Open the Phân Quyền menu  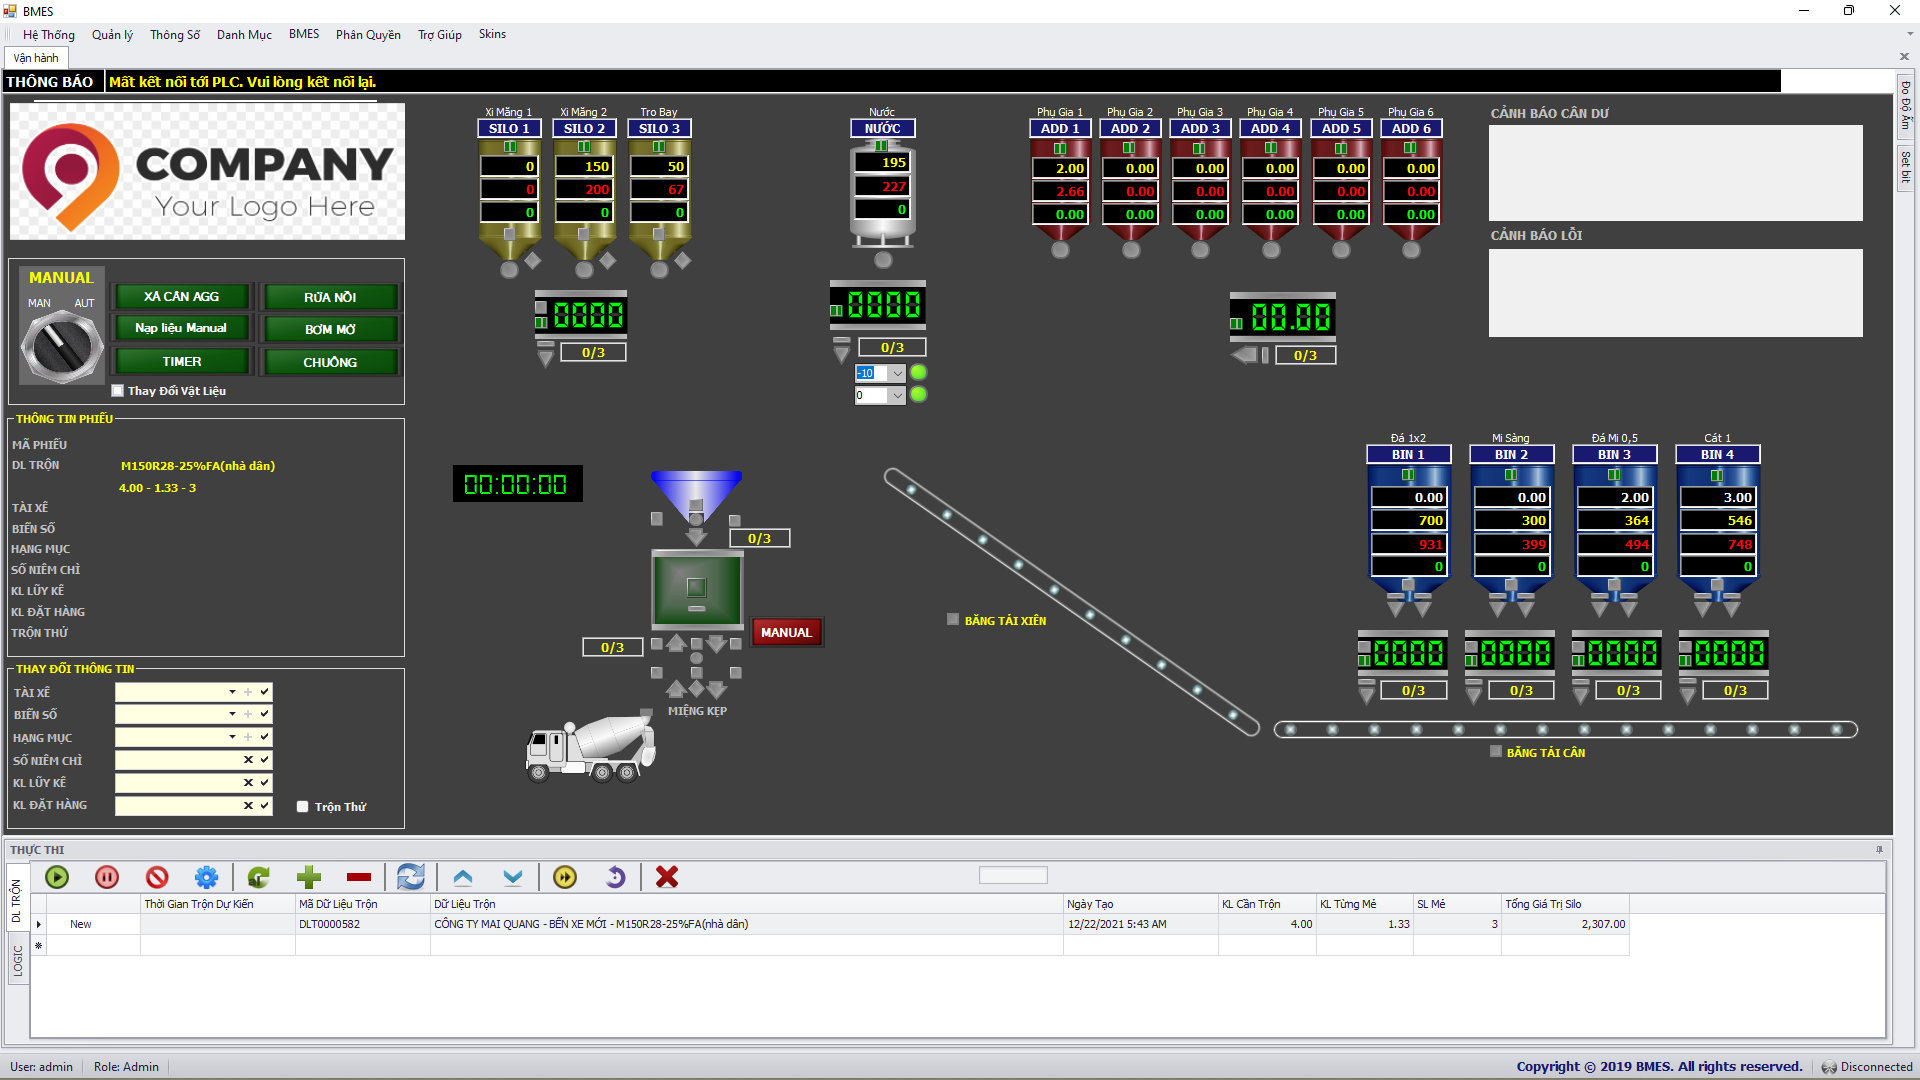coord(368,34)
